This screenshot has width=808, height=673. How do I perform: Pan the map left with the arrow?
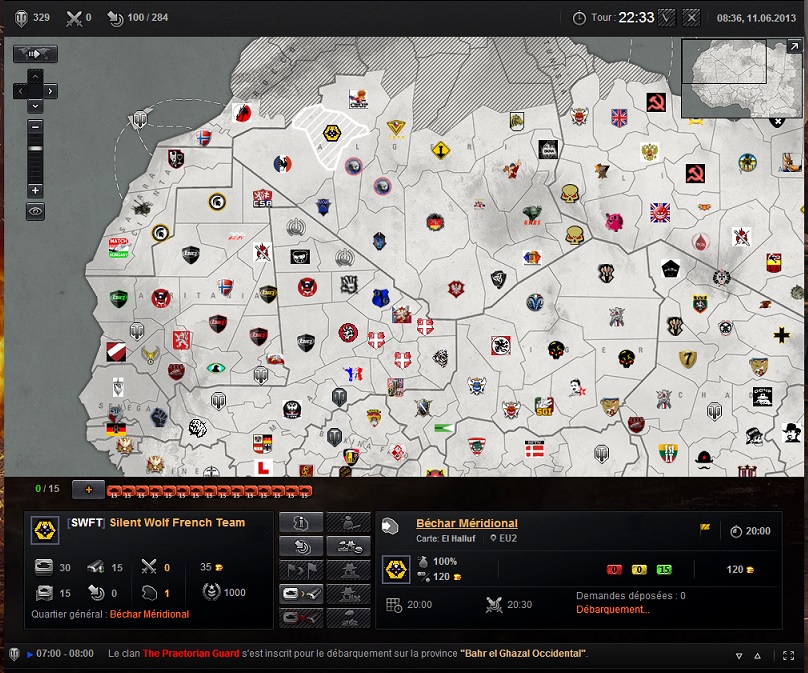(20, 91)
